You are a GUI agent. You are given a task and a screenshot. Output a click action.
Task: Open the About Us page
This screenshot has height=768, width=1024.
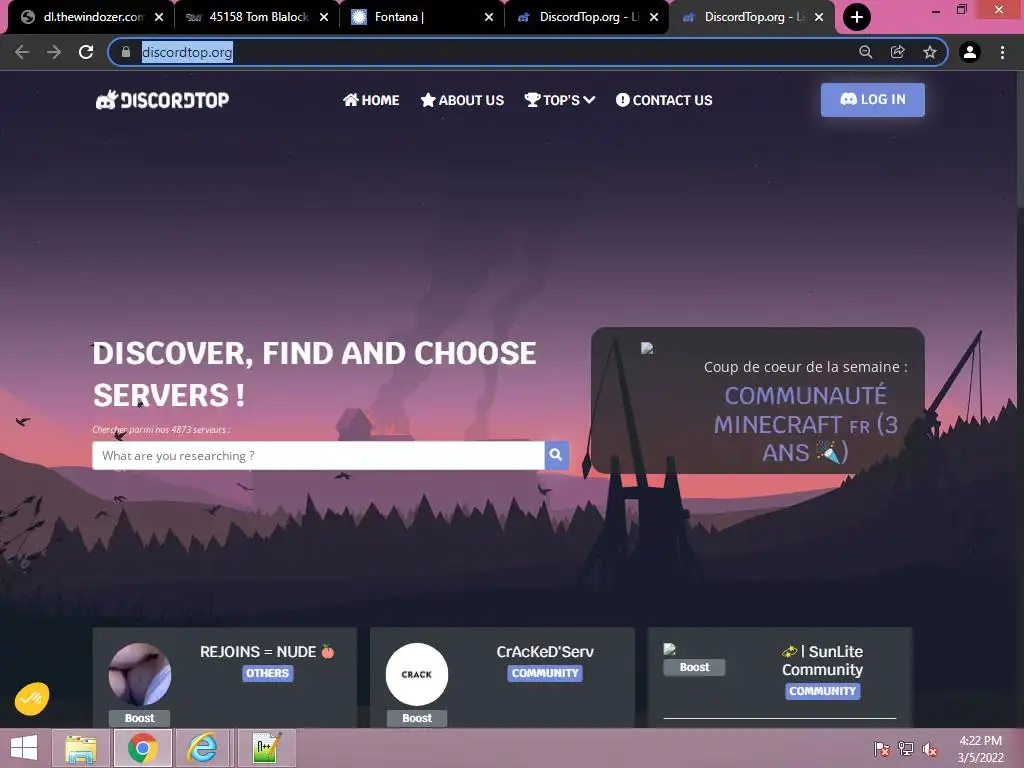point(462,100)
